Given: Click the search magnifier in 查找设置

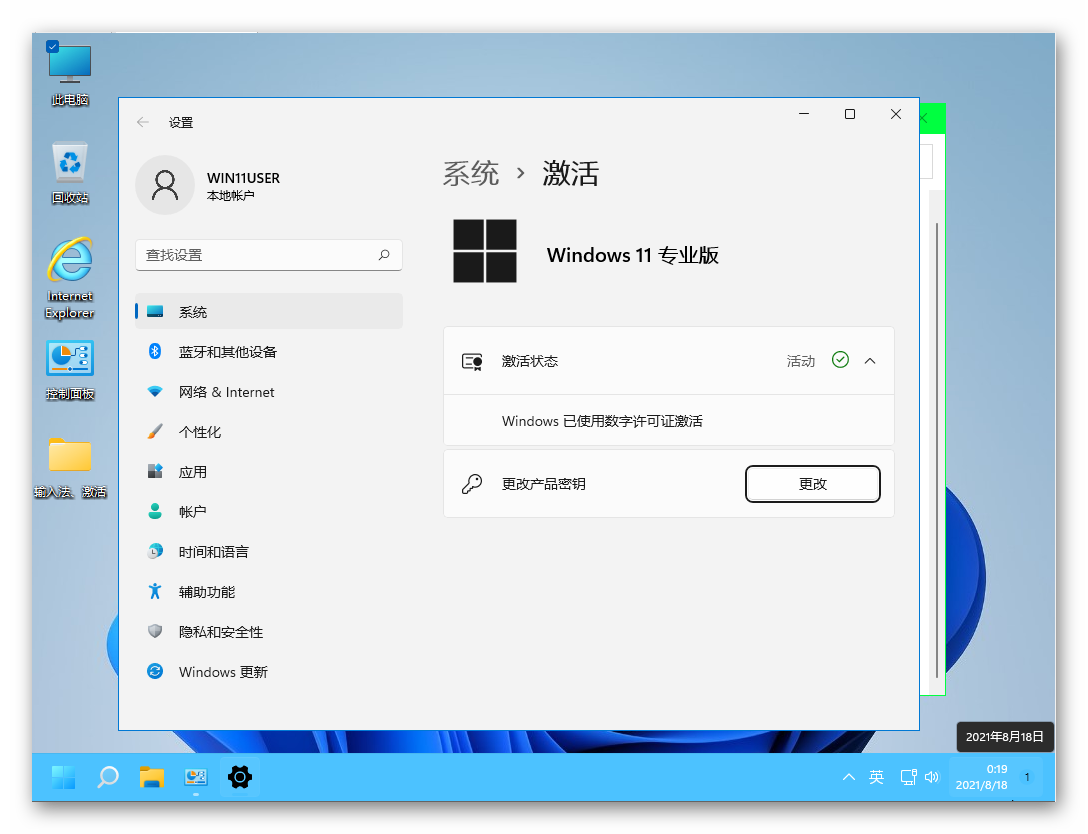Looking at the screenshot, I should 384,255.
